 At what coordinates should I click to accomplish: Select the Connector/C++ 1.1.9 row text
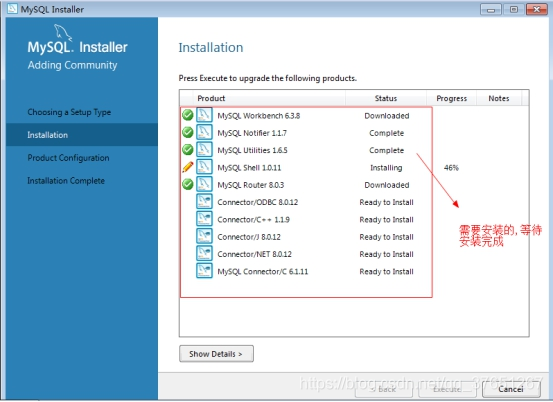tap(253, 219)
